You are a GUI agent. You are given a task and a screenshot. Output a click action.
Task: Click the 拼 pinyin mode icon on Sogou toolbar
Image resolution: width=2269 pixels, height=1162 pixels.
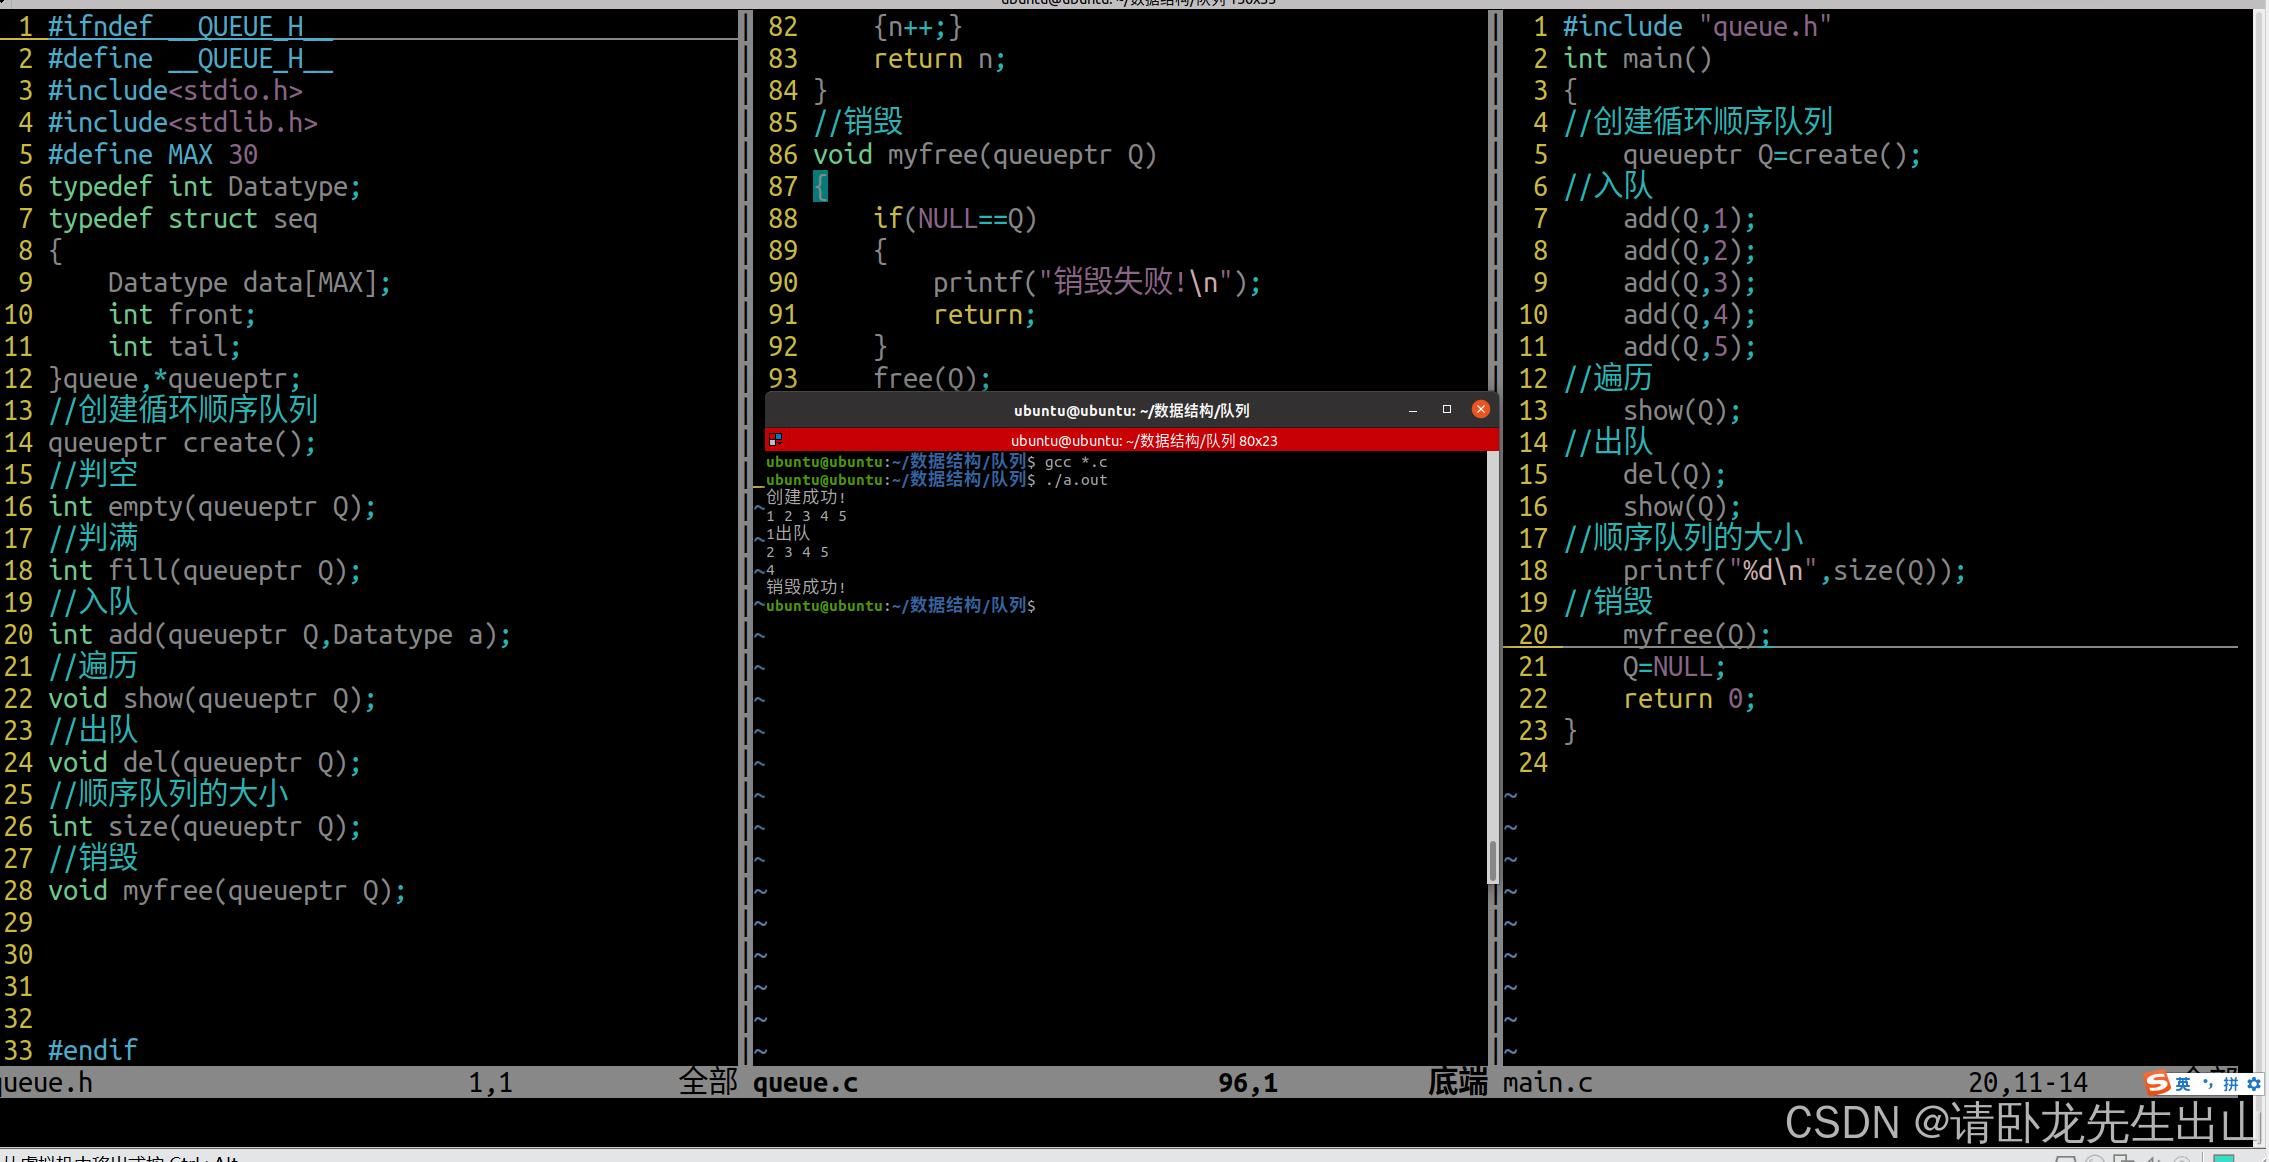2231,1084
